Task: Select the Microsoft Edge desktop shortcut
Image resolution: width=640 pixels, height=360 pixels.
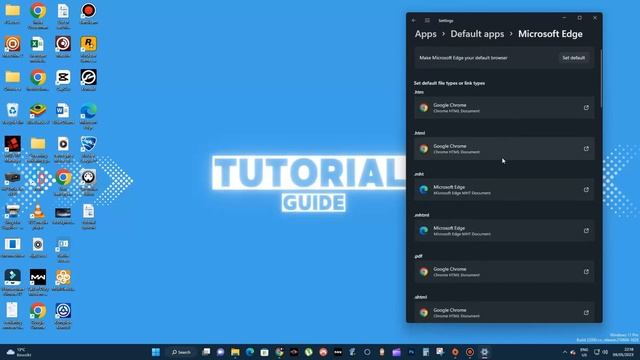Action: pos(88,116)
